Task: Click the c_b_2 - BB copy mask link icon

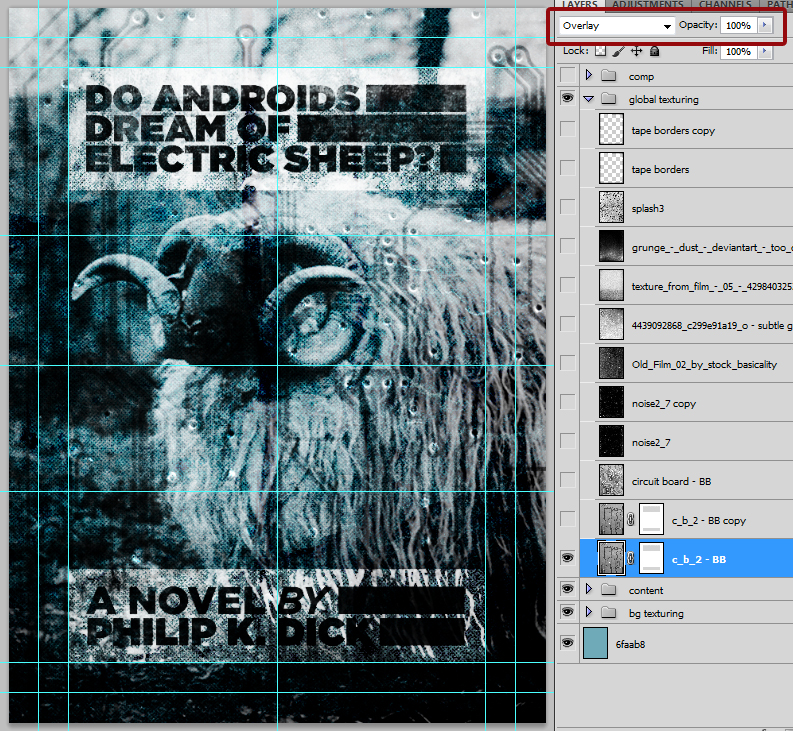Action: pos(631,519)
